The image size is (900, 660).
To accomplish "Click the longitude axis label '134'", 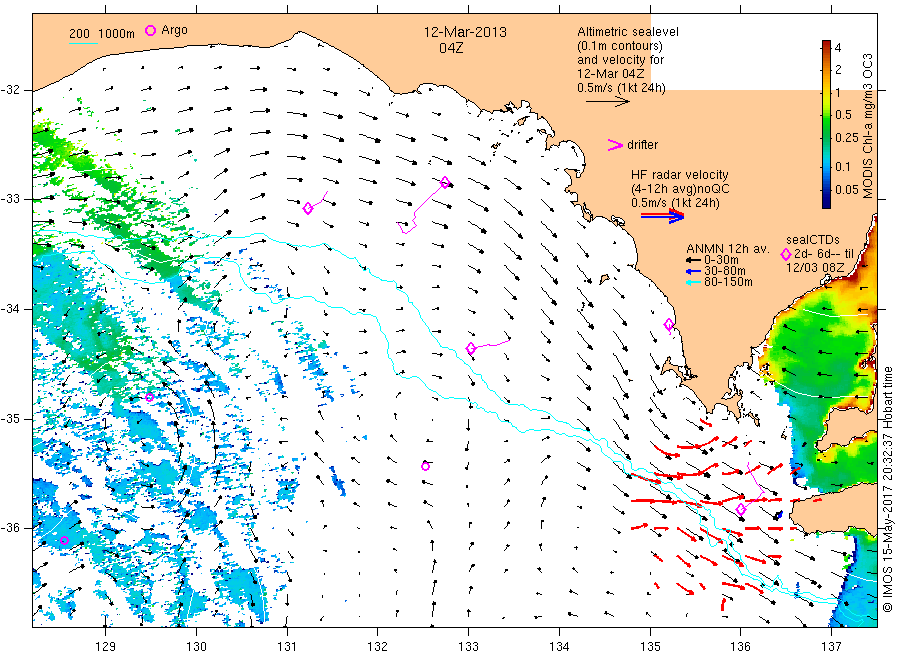I will coord(559,647).
